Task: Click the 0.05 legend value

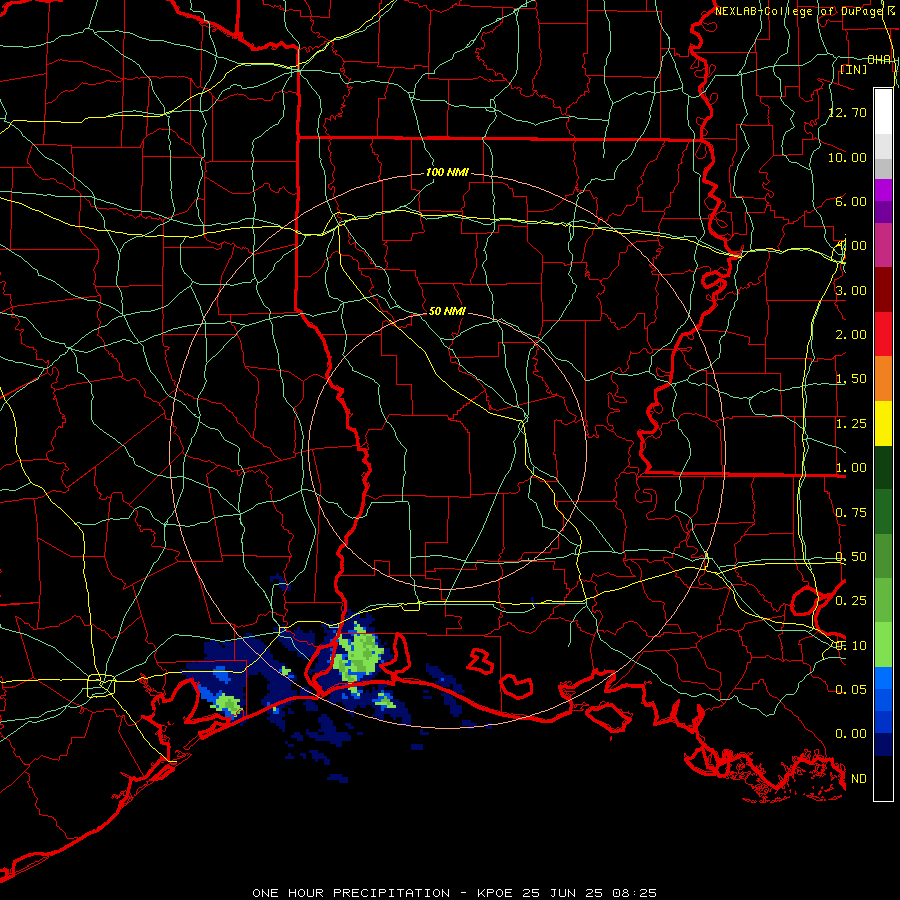Action: coord(851,689)
